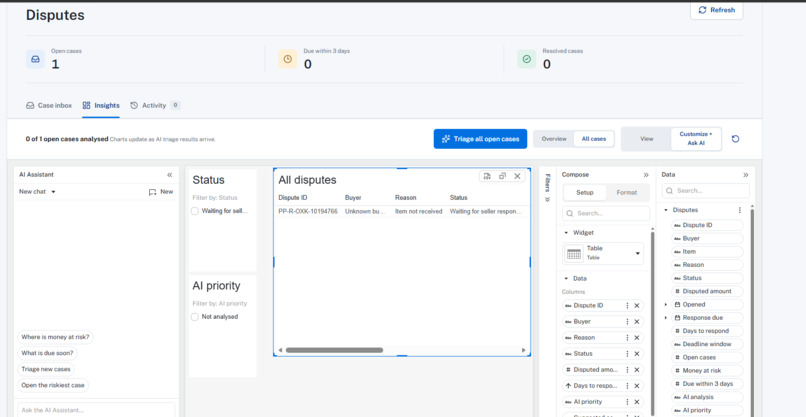
Task: Open the Disputes dataset options menu
Action: pyautogui.click(x=740, y=210)
